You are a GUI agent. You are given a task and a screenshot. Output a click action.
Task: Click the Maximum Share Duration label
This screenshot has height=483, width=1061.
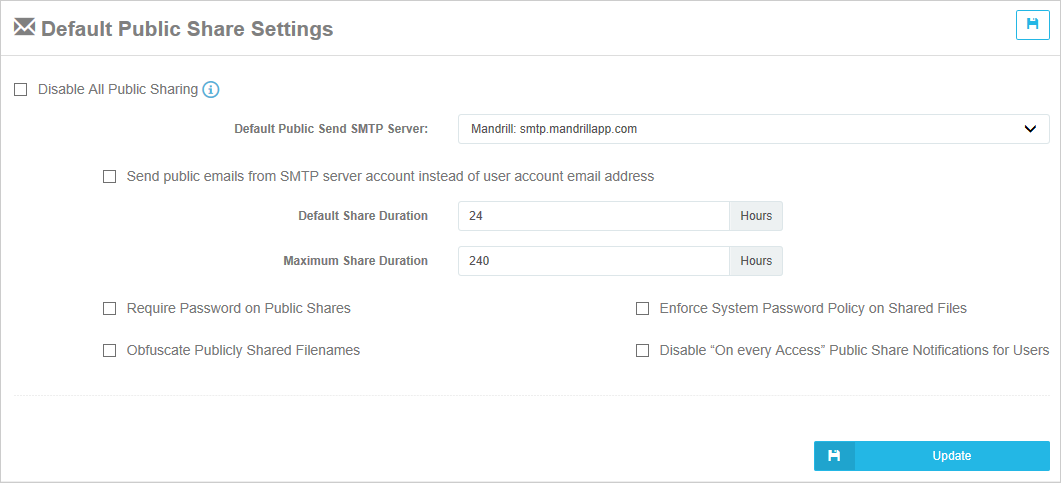click(x=355, y=260)
